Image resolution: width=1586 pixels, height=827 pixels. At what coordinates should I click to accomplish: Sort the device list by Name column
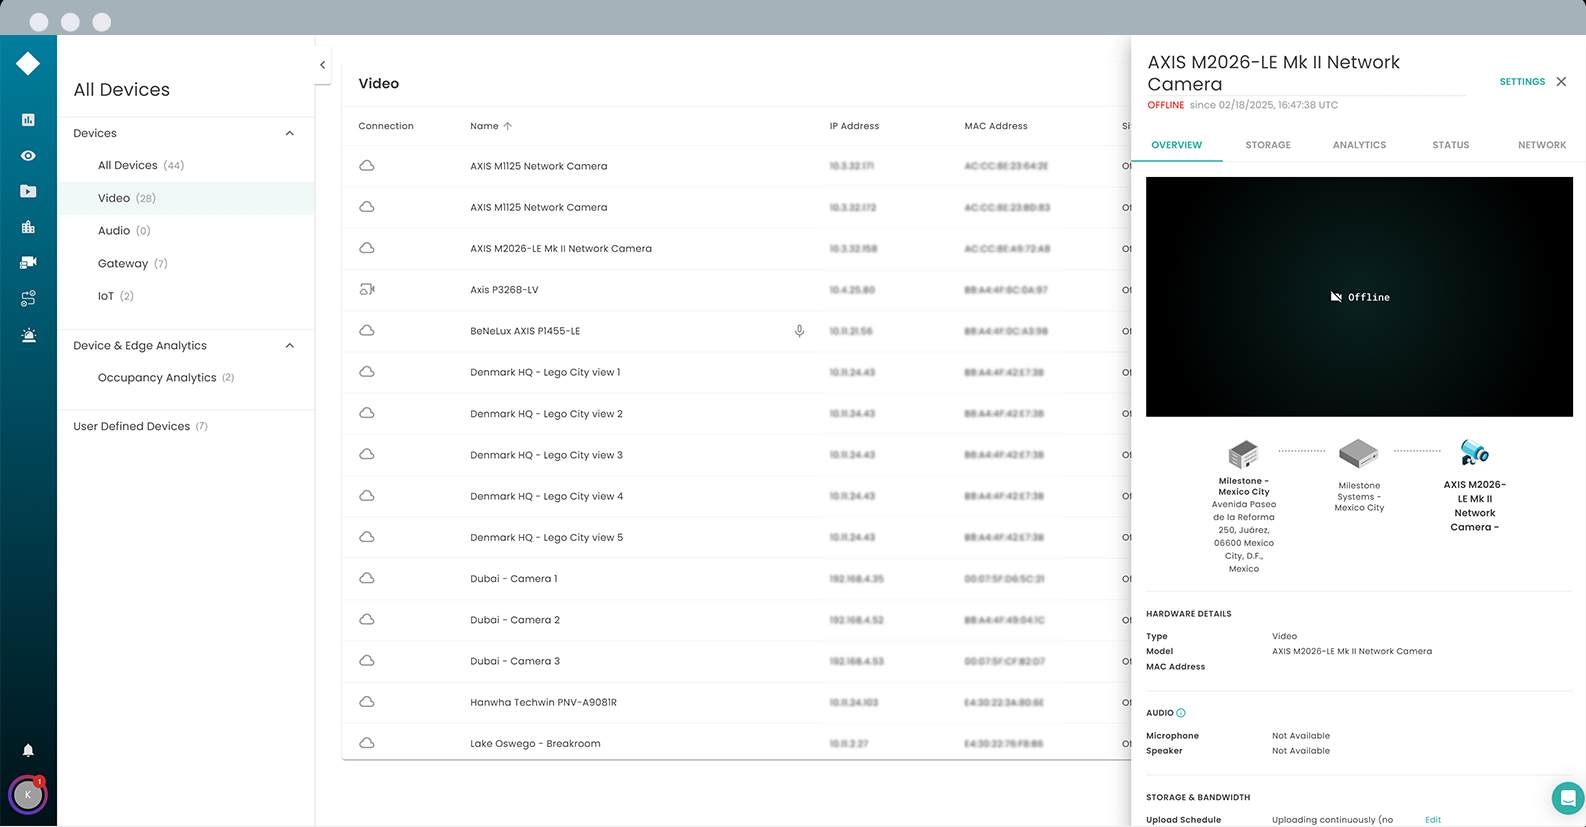485,126
